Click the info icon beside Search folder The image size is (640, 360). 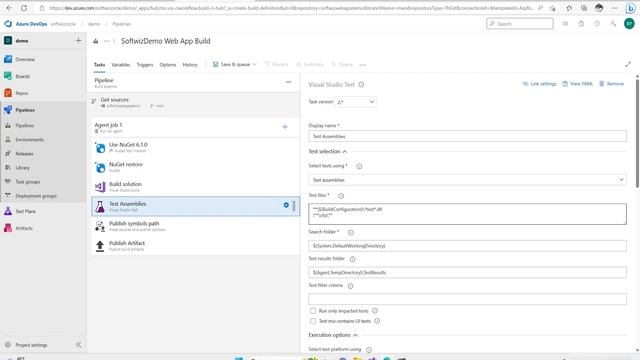coord(351,232)
